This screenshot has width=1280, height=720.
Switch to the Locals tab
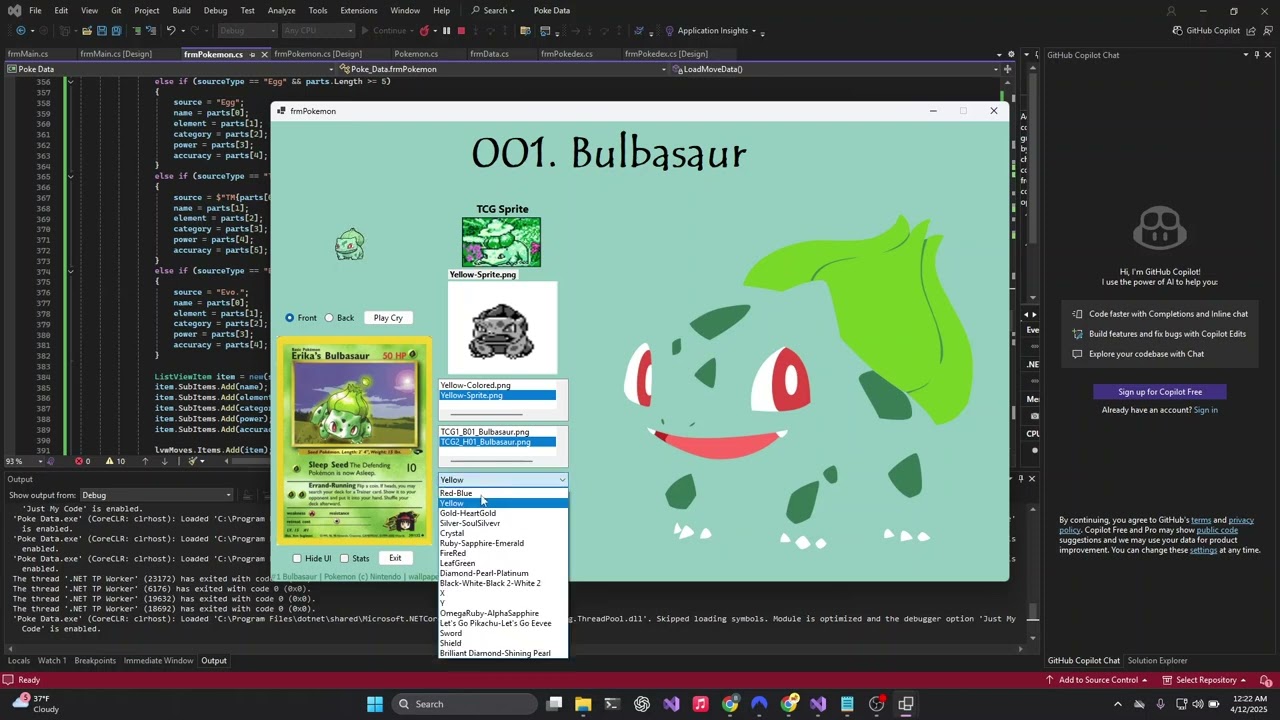pos(19,661)
